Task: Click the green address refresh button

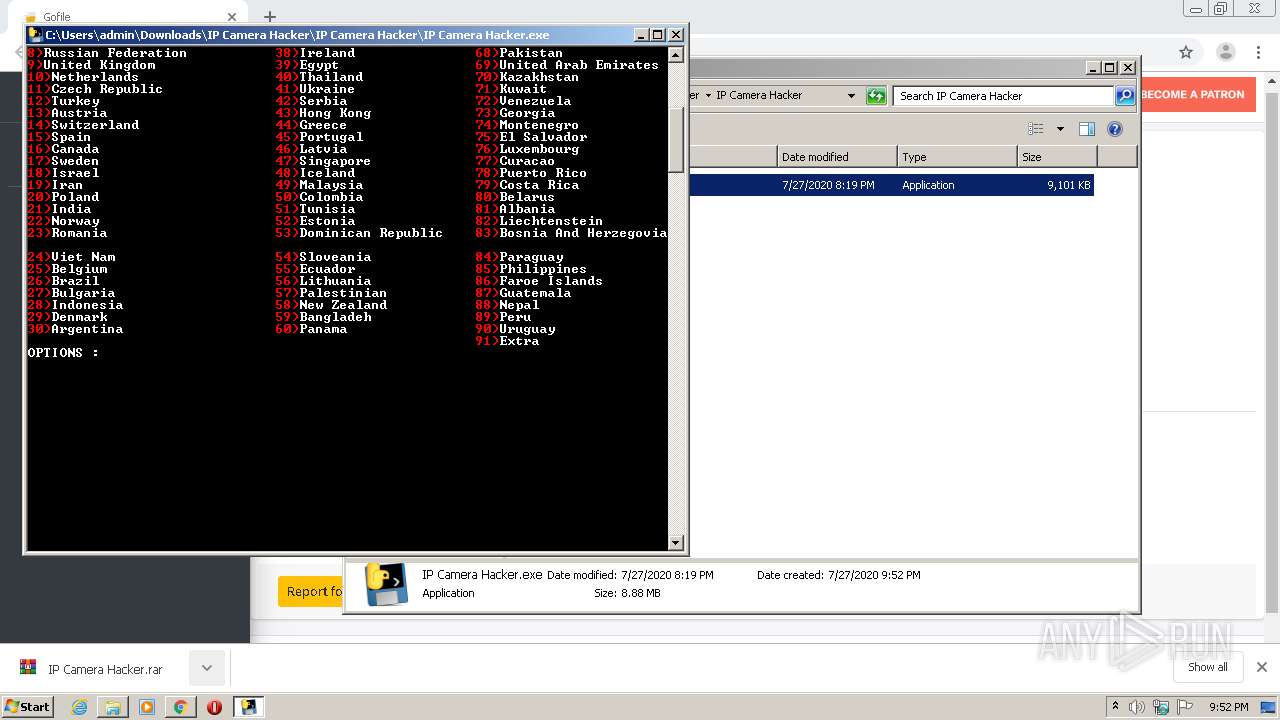Action: pos(876,96)
